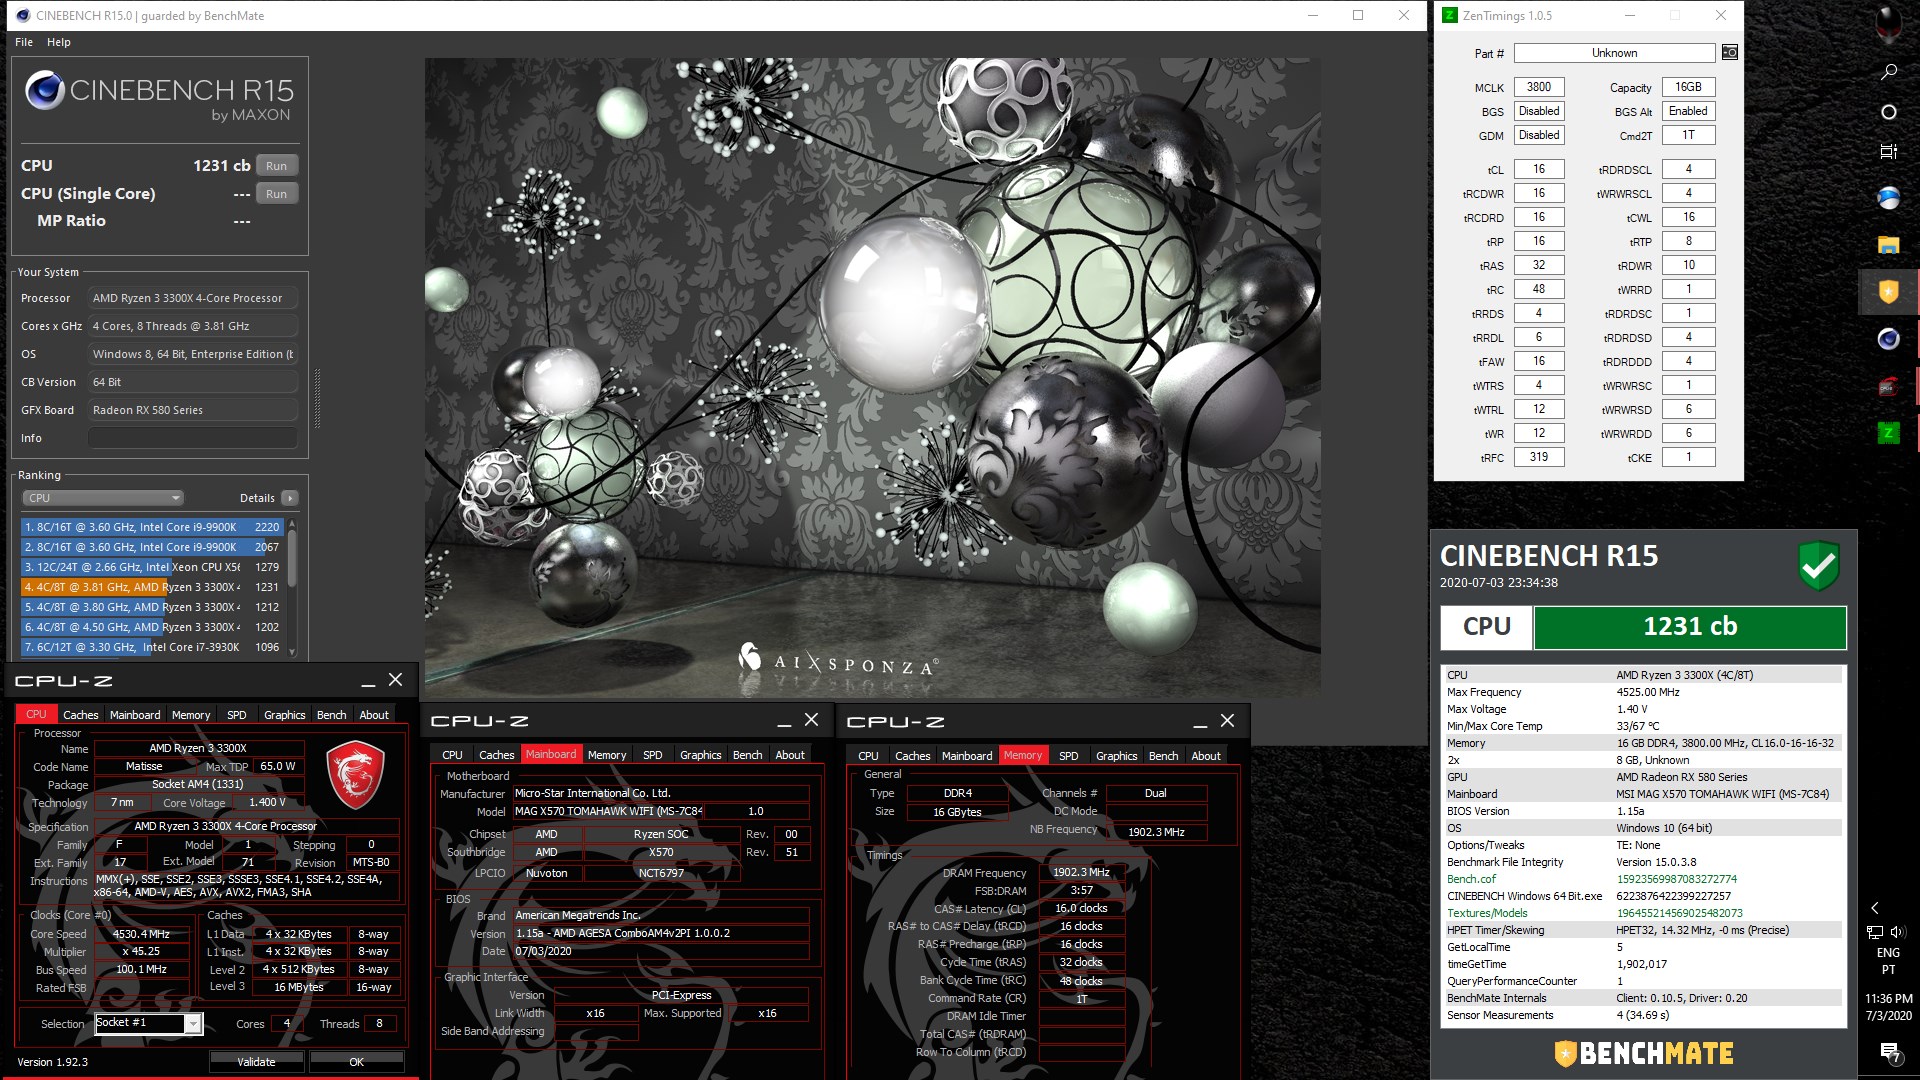Open the clock showing 11:36 PM
The image size is (1920, 1080).
(1888, 1007)
